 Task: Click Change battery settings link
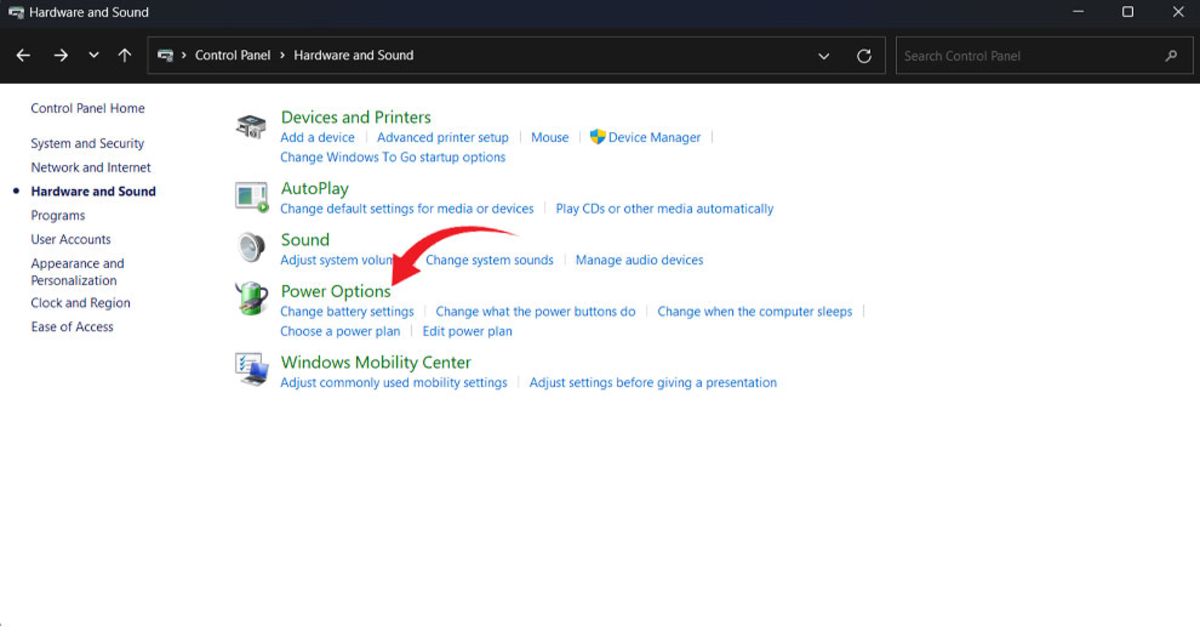[x=347, y=312]
